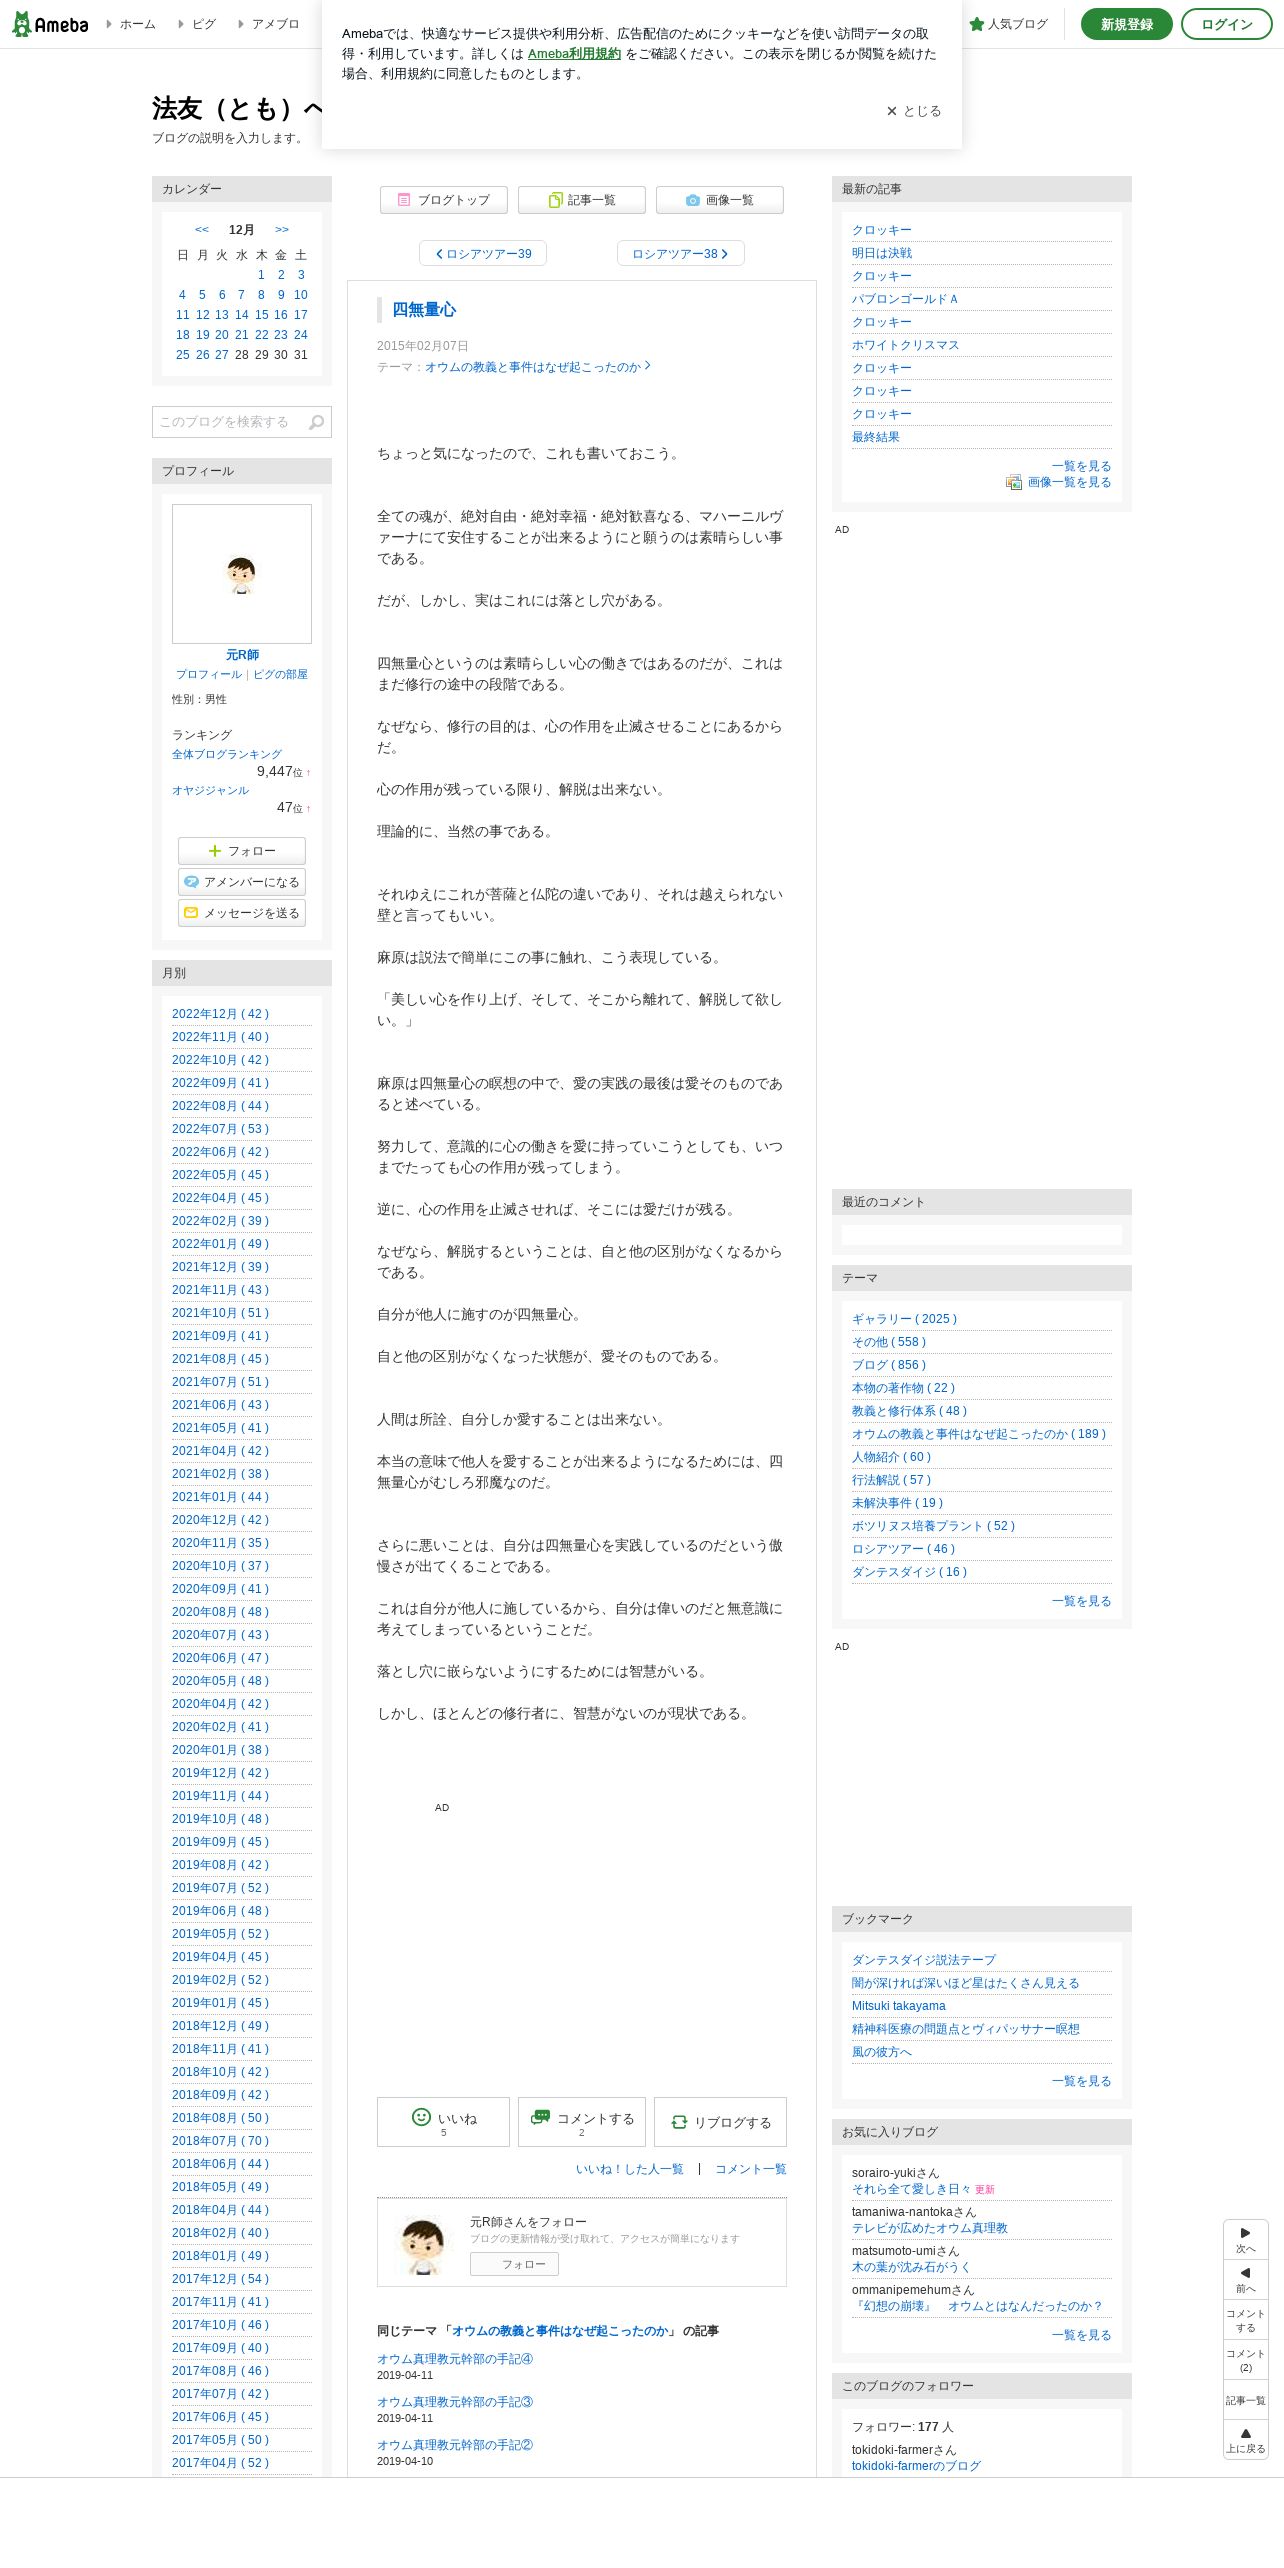The image size is (1284, 2568).
Task: Click 画像一覧を見る link with icon
Action: pos(1059,482)
